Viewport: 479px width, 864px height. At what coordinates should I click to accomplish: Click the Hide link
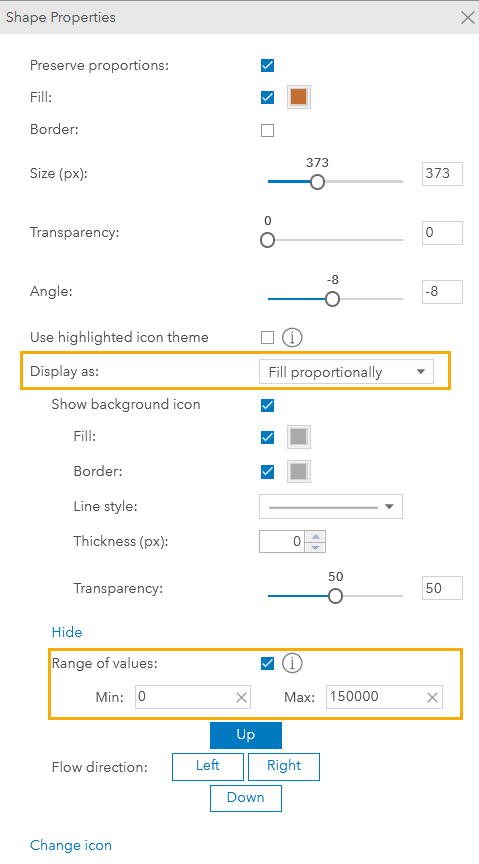(67, 632)
